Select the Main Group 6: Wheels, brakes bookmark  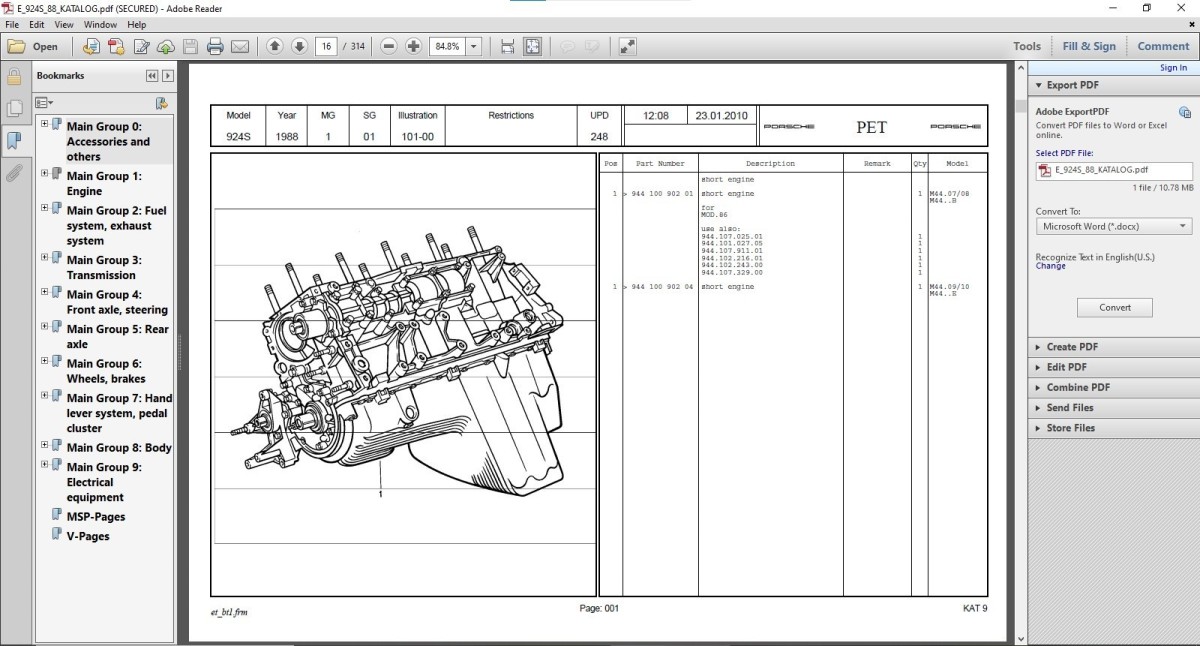(106, 371)
